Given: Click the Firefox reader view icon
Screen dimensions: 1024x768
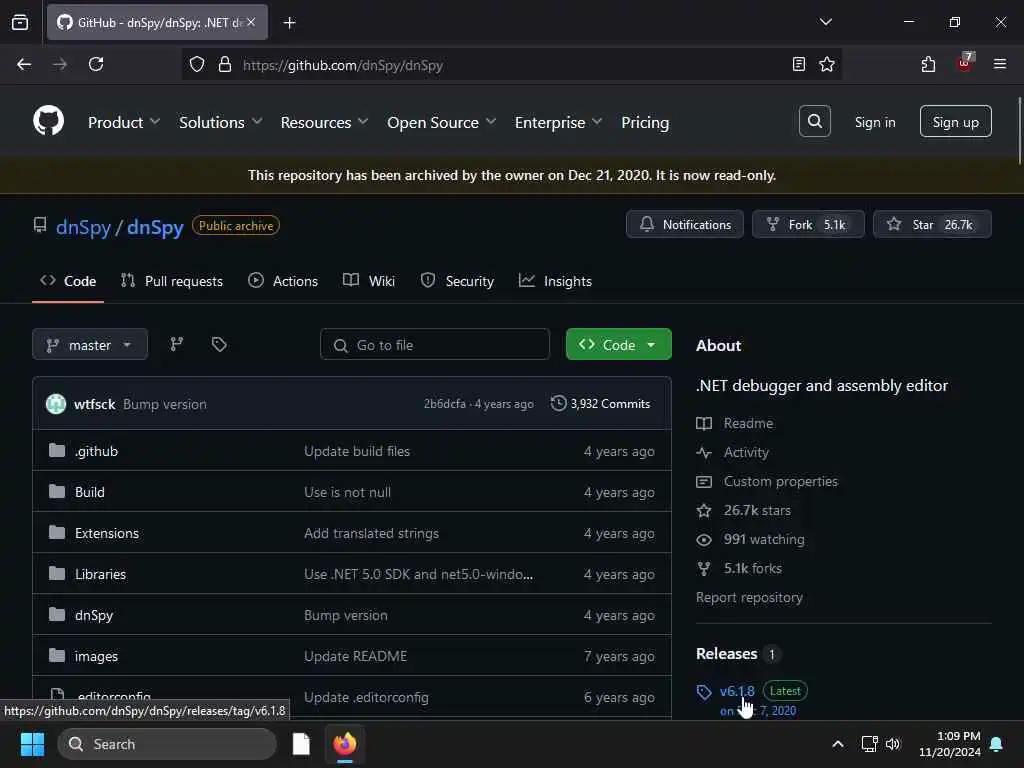Looking at the screenshot, I should tap(798, 64).
